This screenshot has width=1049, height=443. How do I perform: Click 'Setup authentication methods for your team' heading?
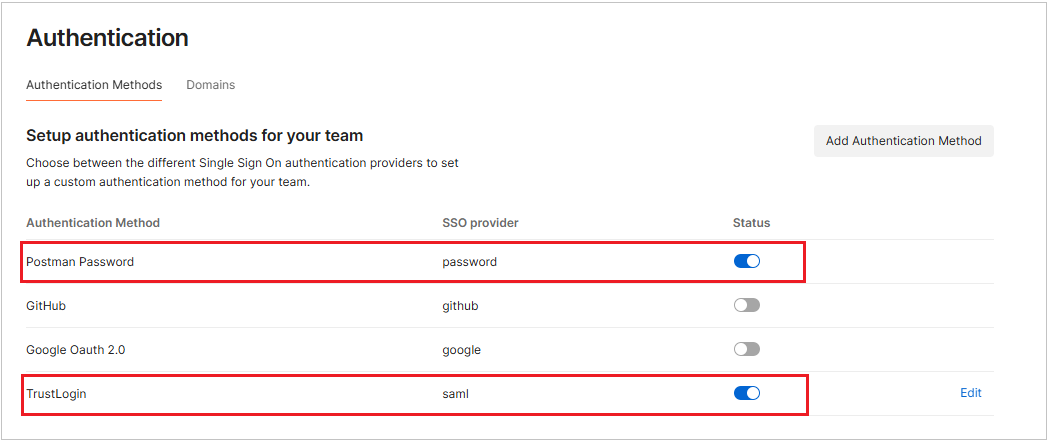tap(195, 136)
